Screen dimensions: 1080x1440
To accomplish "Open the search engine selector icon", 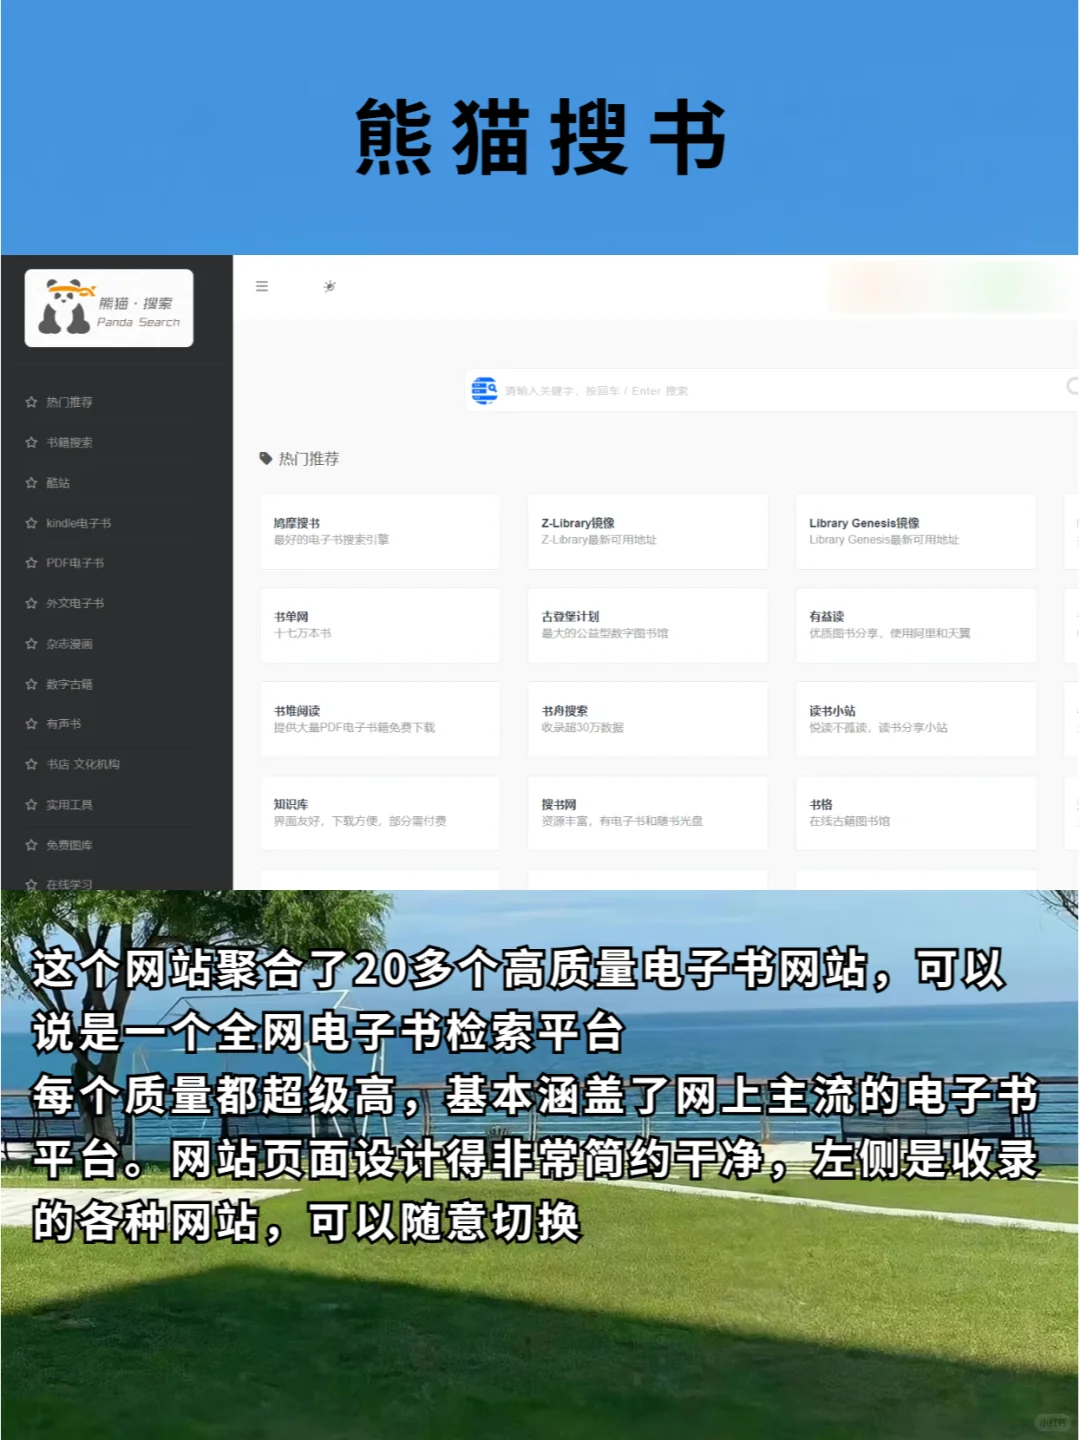I will tap(485, 390).
